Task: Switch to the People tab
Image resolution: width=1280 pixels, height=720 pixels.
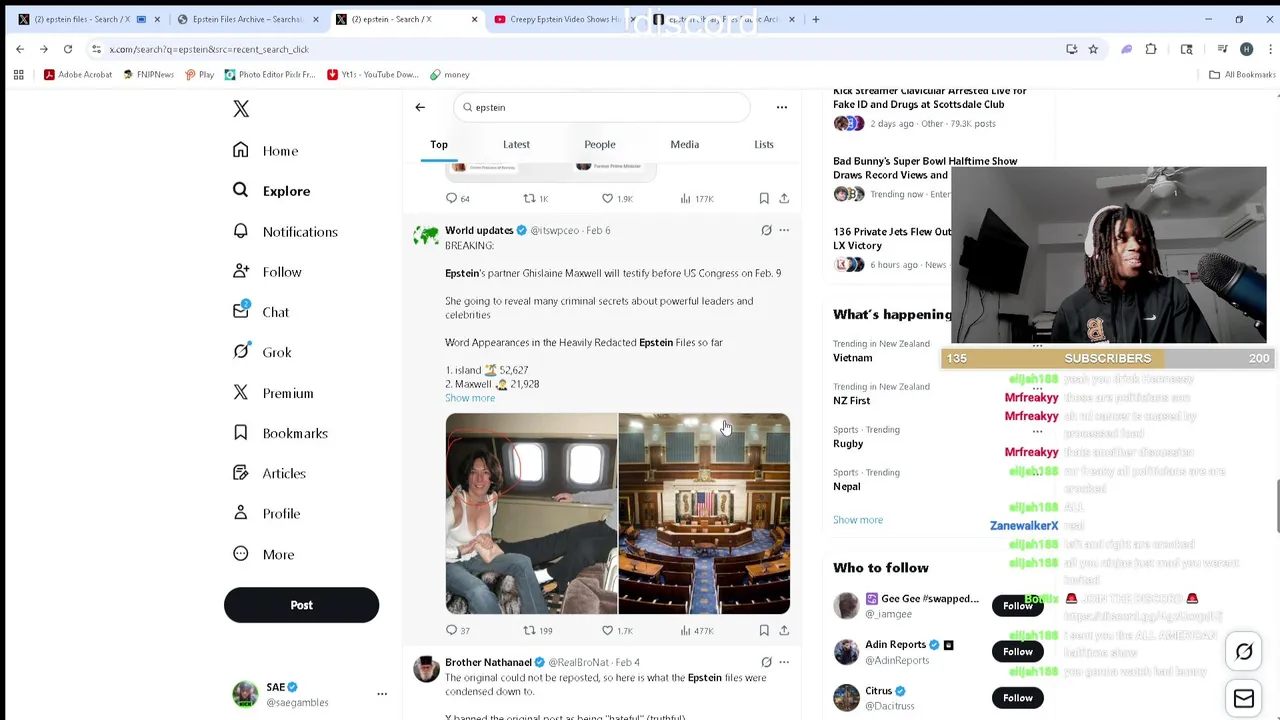Action: 600,144
